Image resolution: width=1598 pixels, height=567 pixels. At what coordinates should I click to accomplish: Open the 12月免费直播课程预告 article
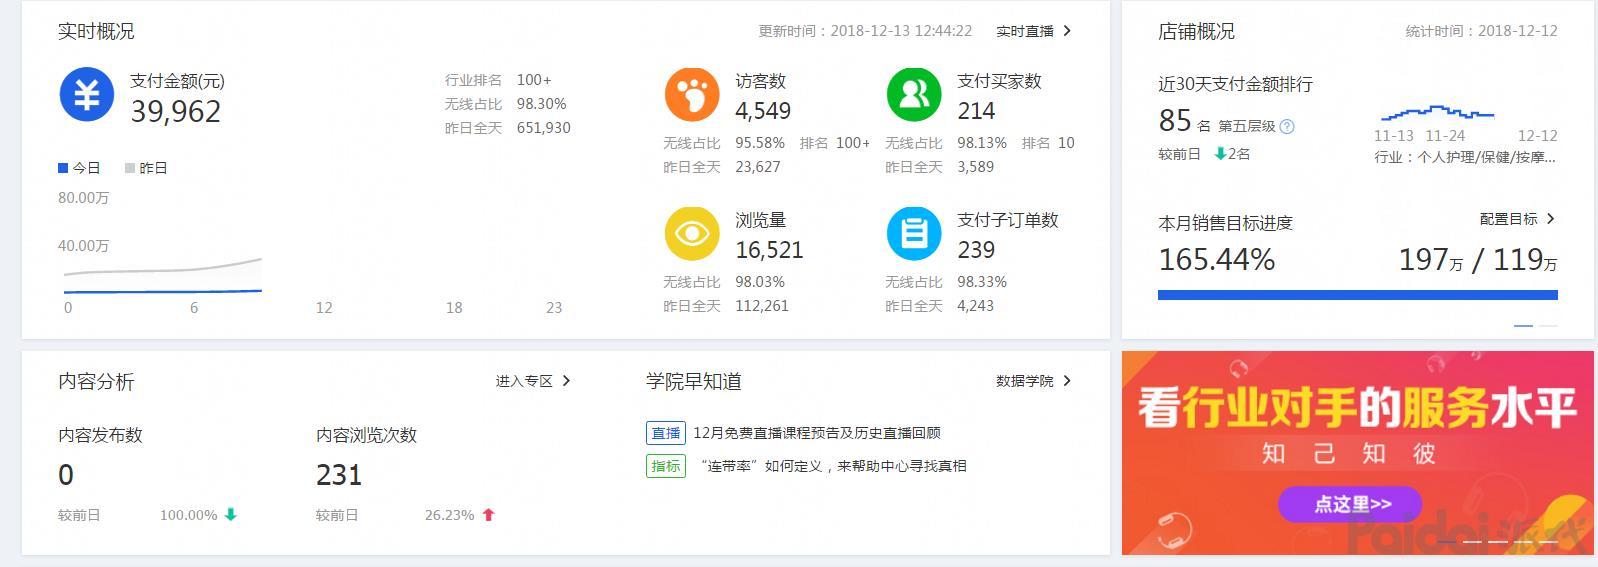pos(817,433)
